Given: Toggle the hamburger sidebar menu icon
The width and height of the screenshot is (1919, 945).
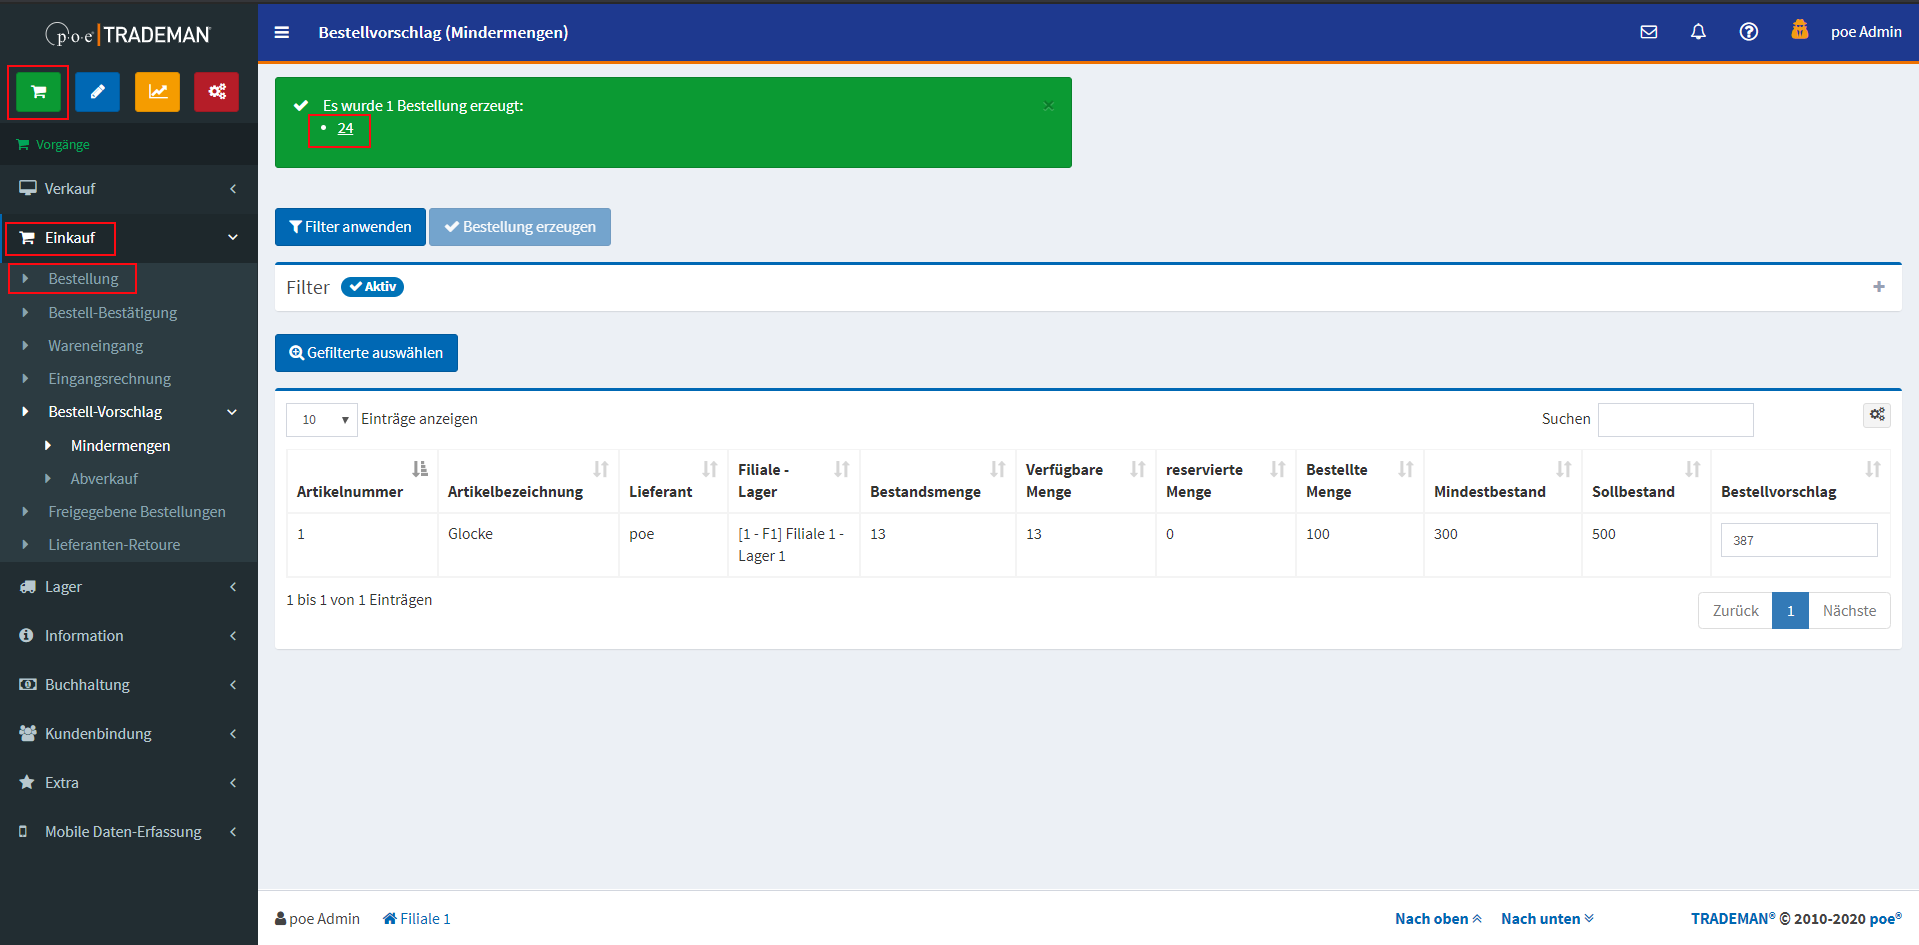Looking at the screenshot, I should 282,32.
